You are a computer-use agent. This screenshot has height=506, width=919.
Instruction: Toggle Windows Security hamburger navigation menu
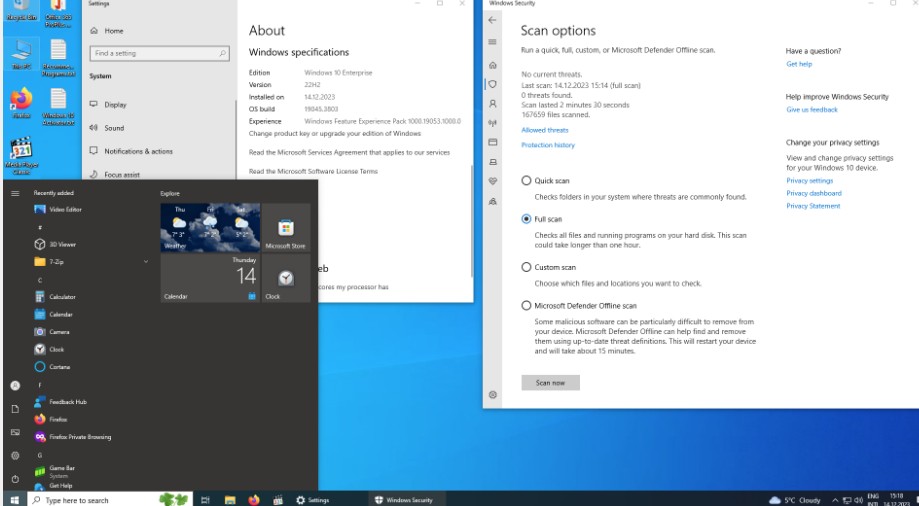[x=492, y=42]
